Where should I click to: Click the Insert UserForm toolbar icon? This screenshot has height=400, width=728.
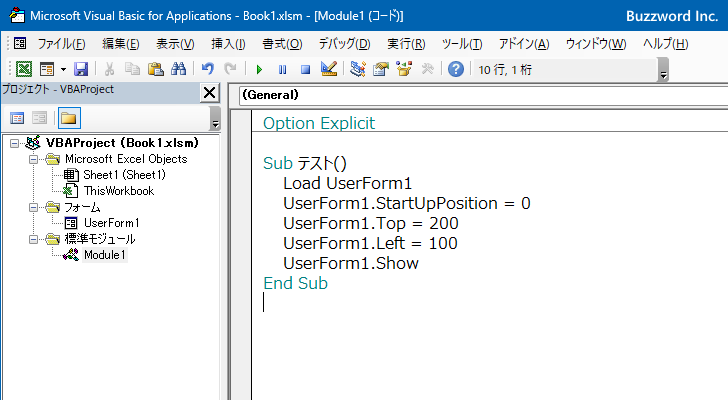(47, 69)
